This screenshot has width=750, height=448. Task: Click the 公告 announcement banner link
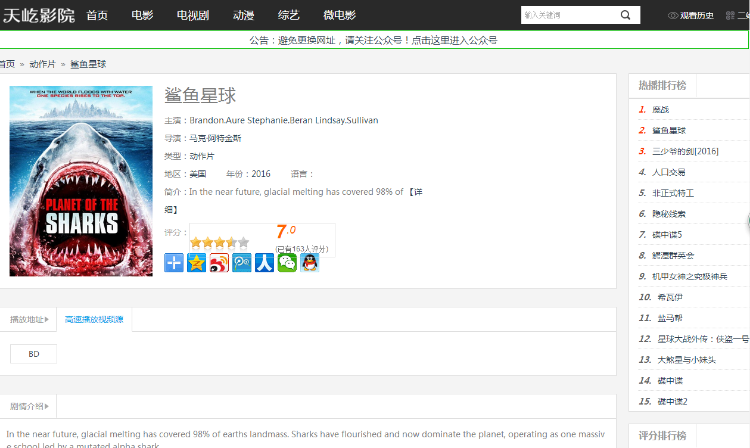tap(373, 40)
